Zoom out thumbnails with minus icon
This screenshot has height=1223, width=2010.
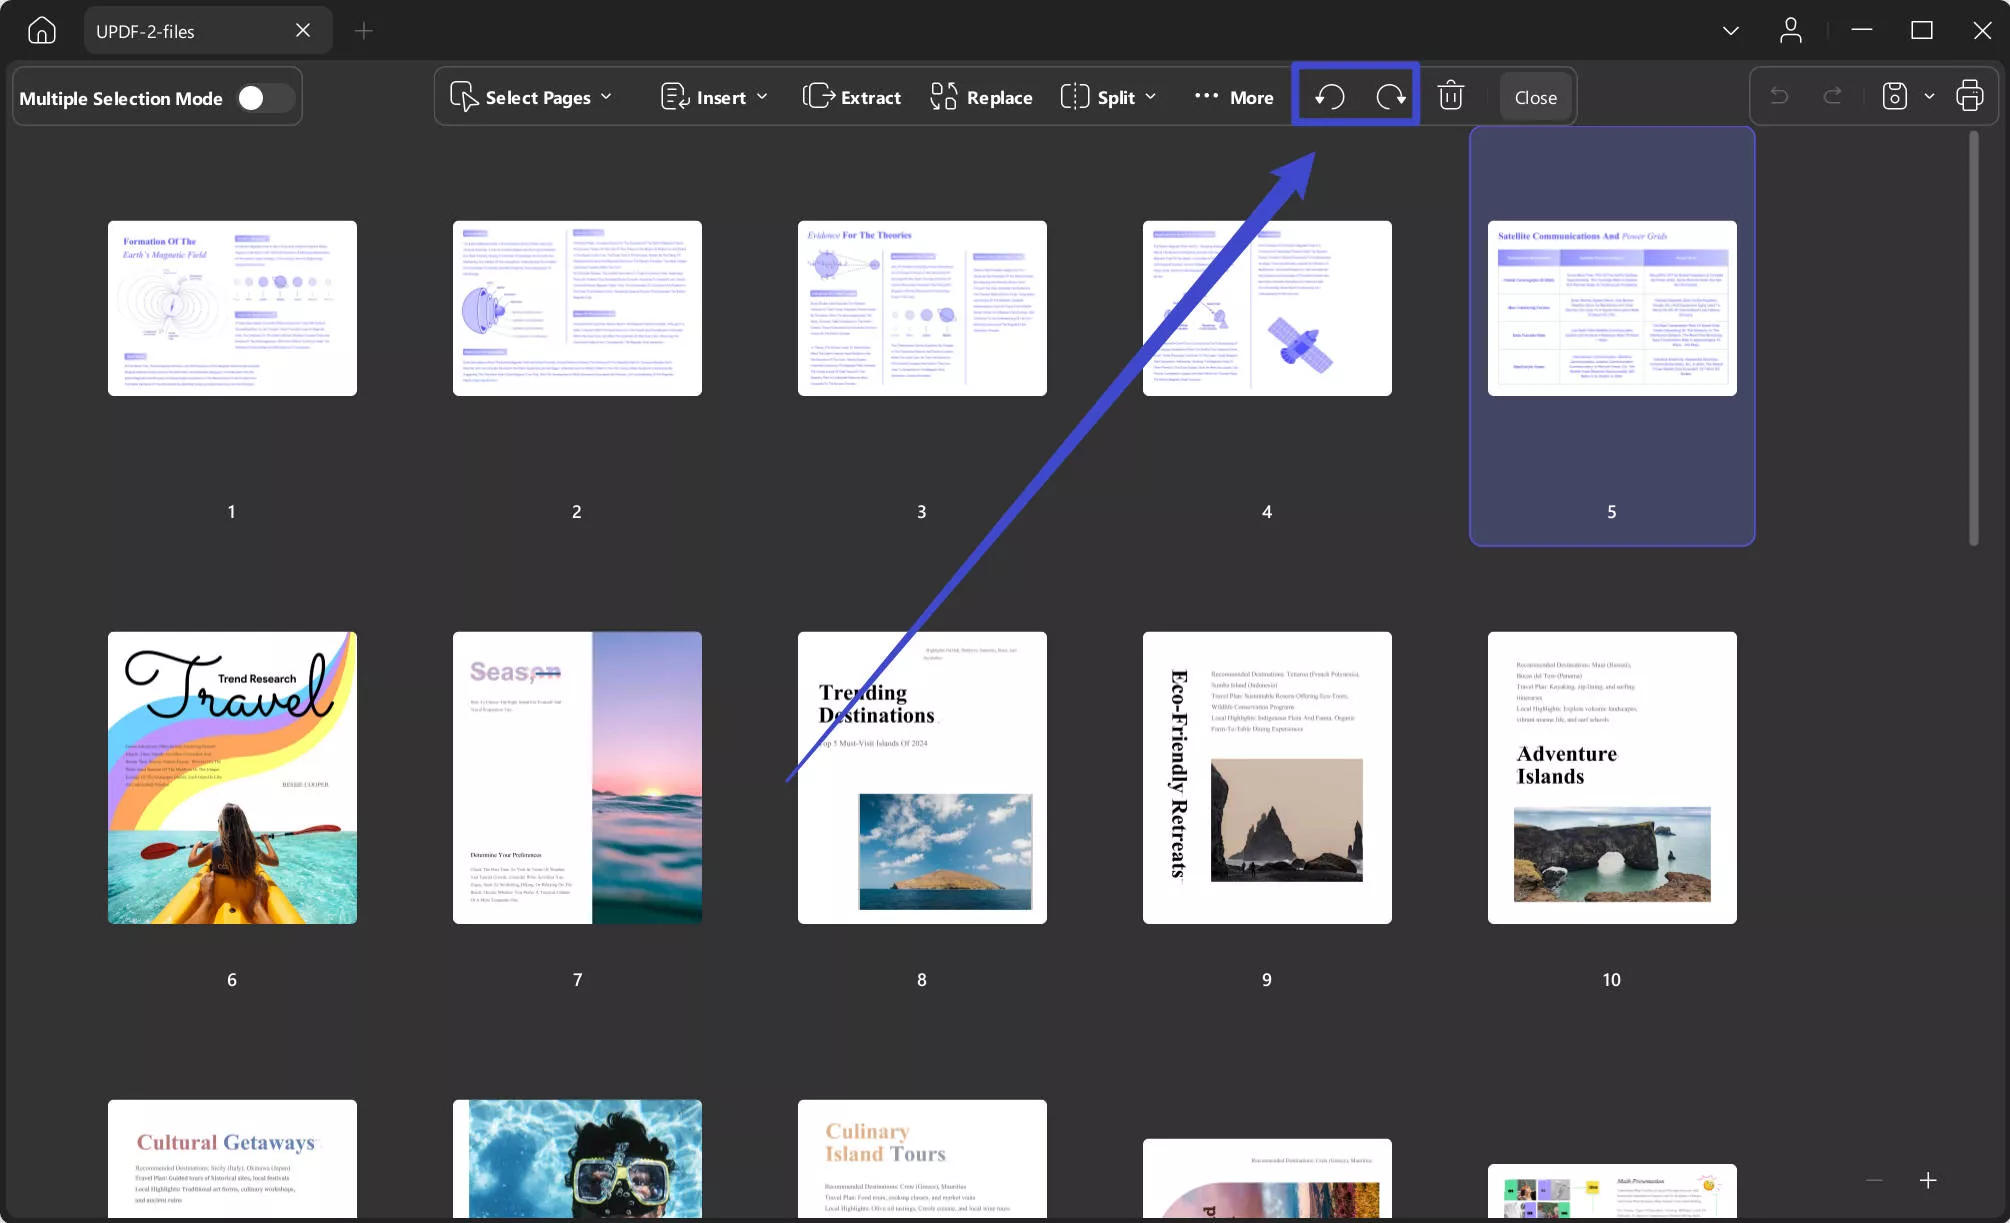click(x=1875, y=1180)
